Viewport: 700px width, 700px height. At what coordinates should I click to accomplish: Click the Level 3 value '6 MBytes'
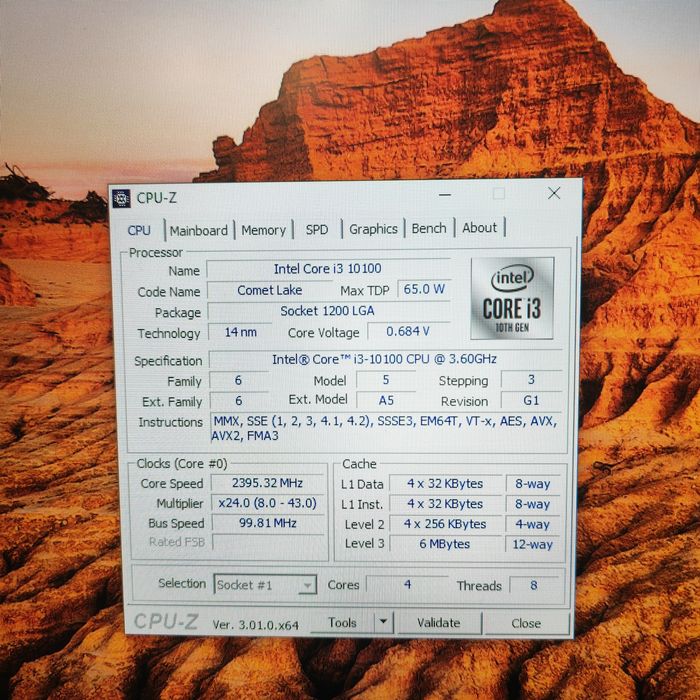click(445, 544)
